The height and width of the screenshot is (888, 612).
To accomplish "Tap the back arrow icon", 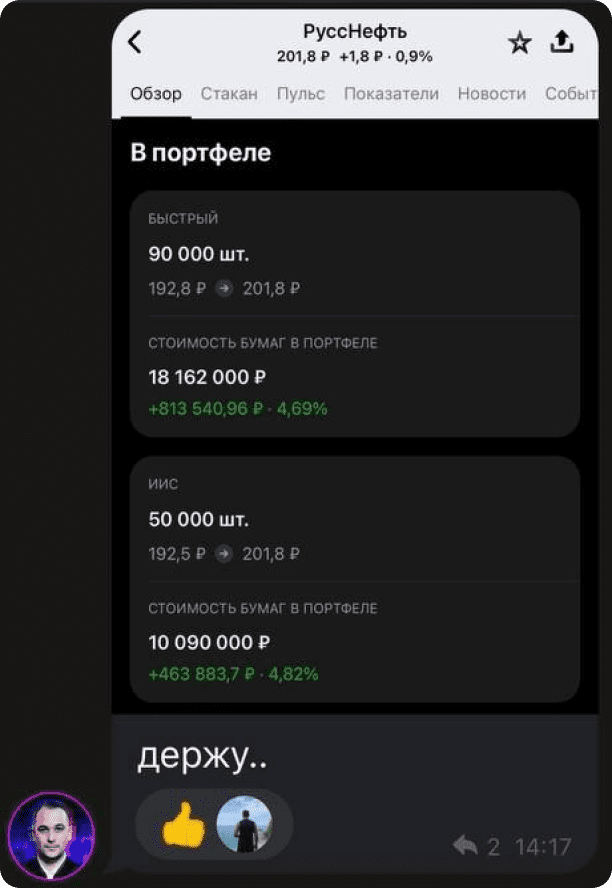I will (136, 42).
